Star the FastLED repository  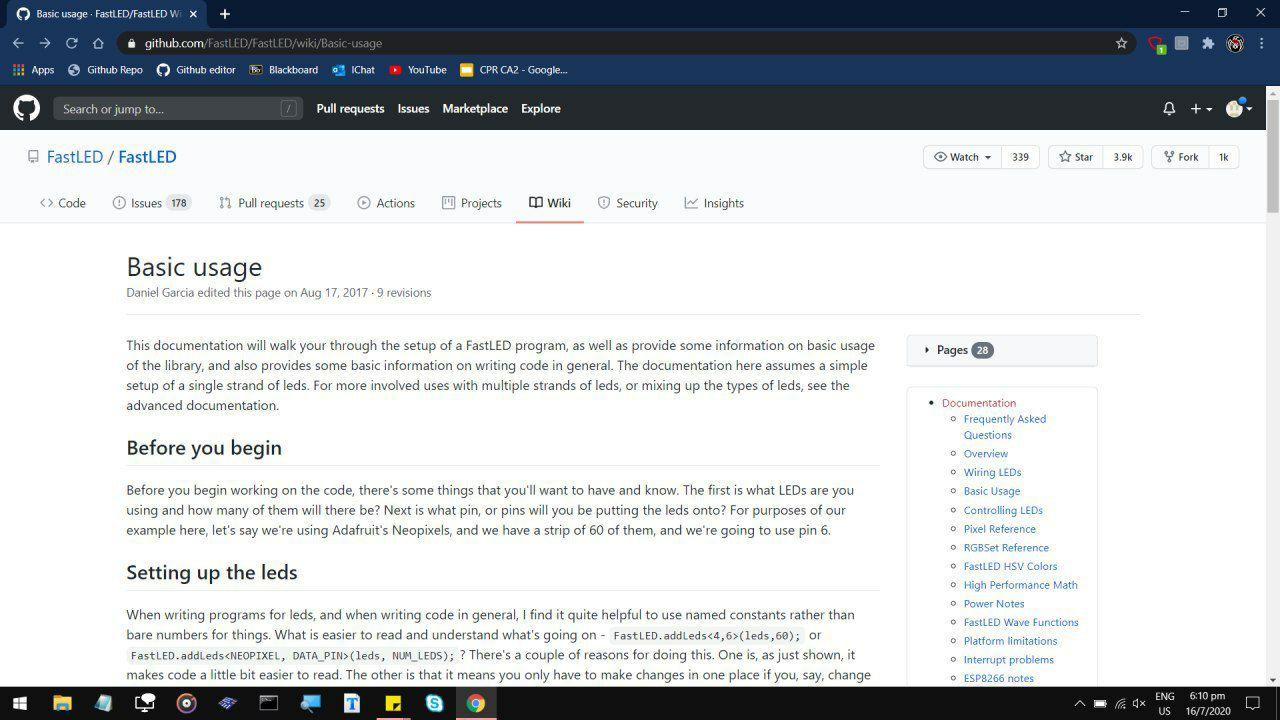pos(1075,157)
